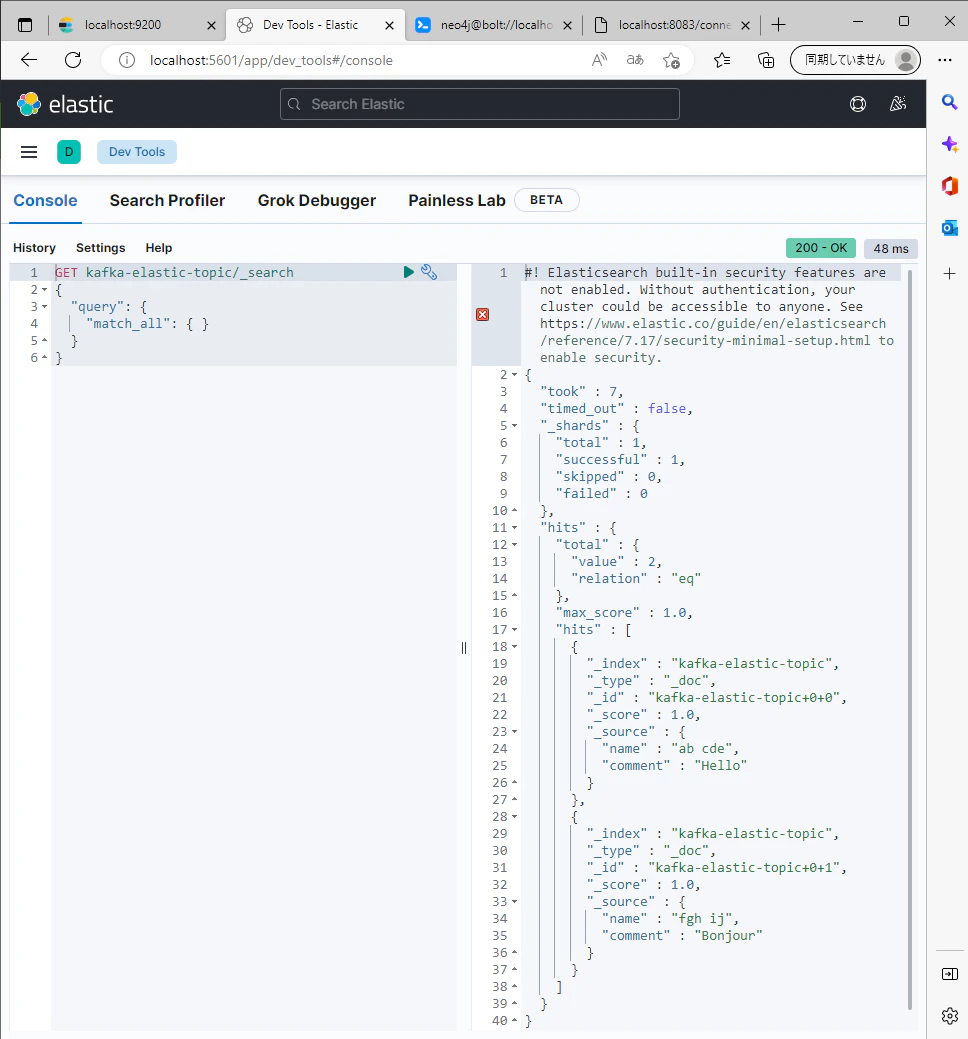
Task: Go back using browser back arrow
Action: (x=28, y=60)
